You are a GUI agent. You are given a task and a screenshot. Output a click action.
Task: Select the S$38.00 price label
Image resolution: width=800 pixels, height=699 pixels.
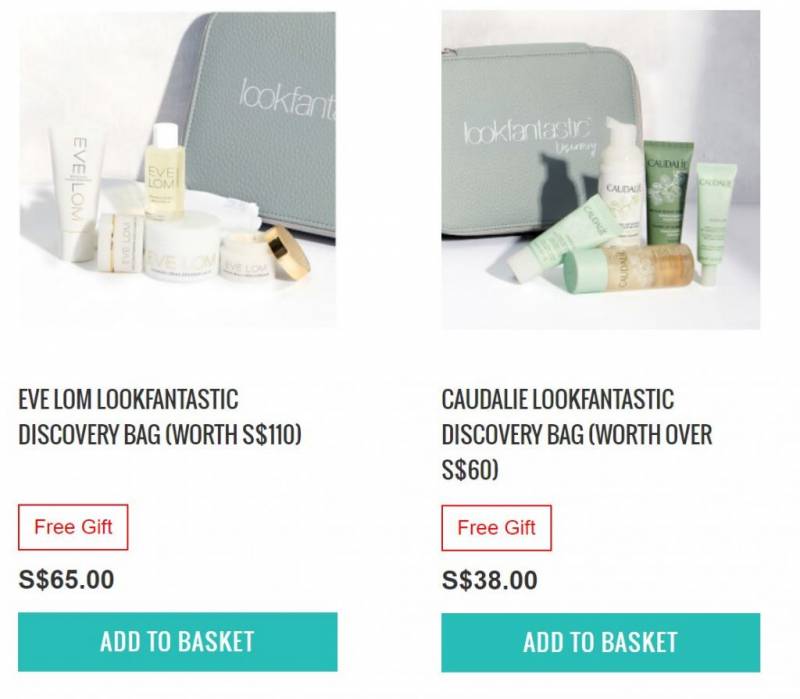(x=489, y=580)
